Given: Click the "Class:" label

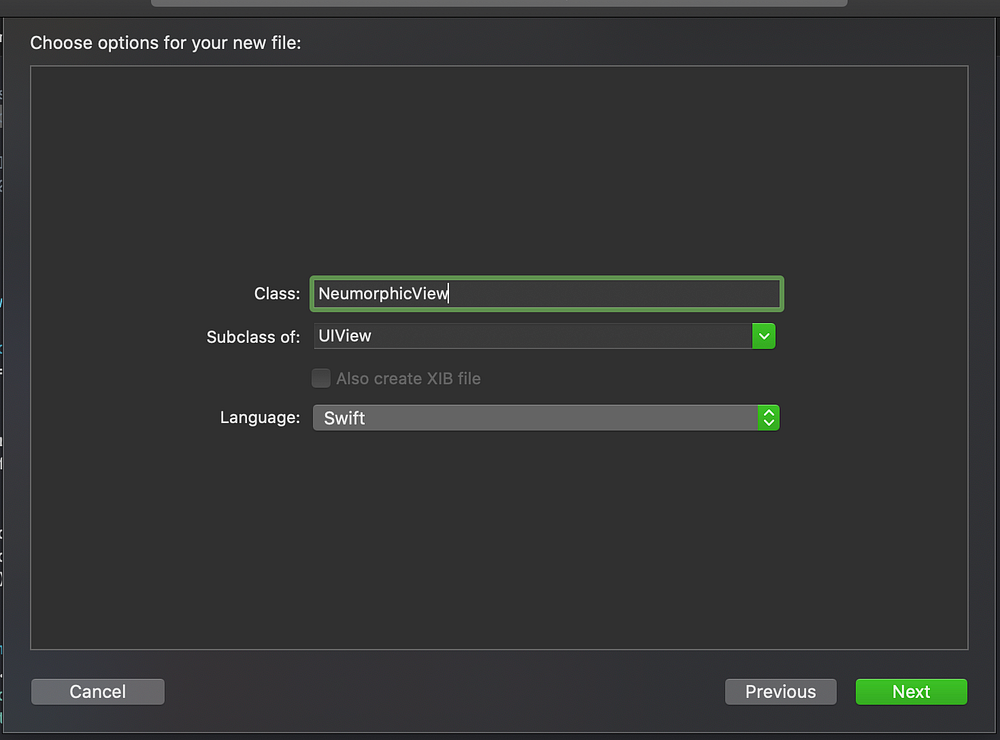Looking at the screenshot, I should point(277,293).
